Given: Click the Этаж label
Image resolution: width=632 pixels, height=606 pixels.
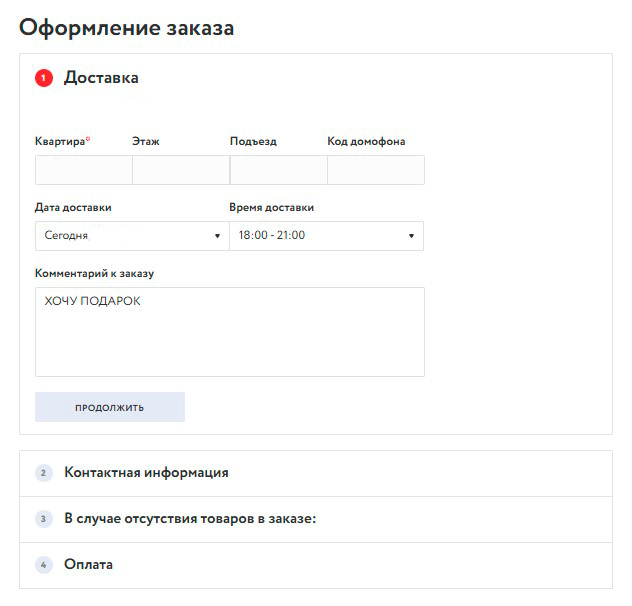Looking at the screenshot, I should click(146, 142).
